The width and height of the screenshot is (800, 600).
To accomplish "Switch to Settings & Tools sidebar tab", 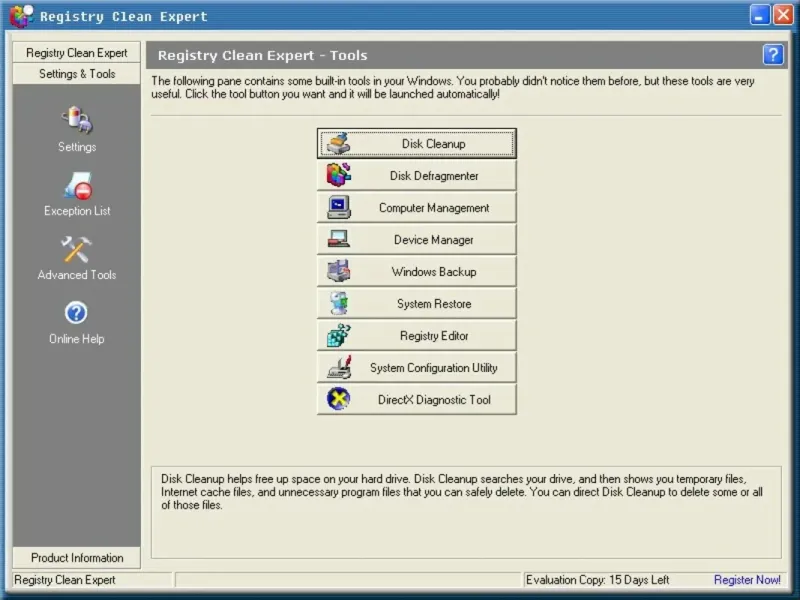I will point(77,74).
